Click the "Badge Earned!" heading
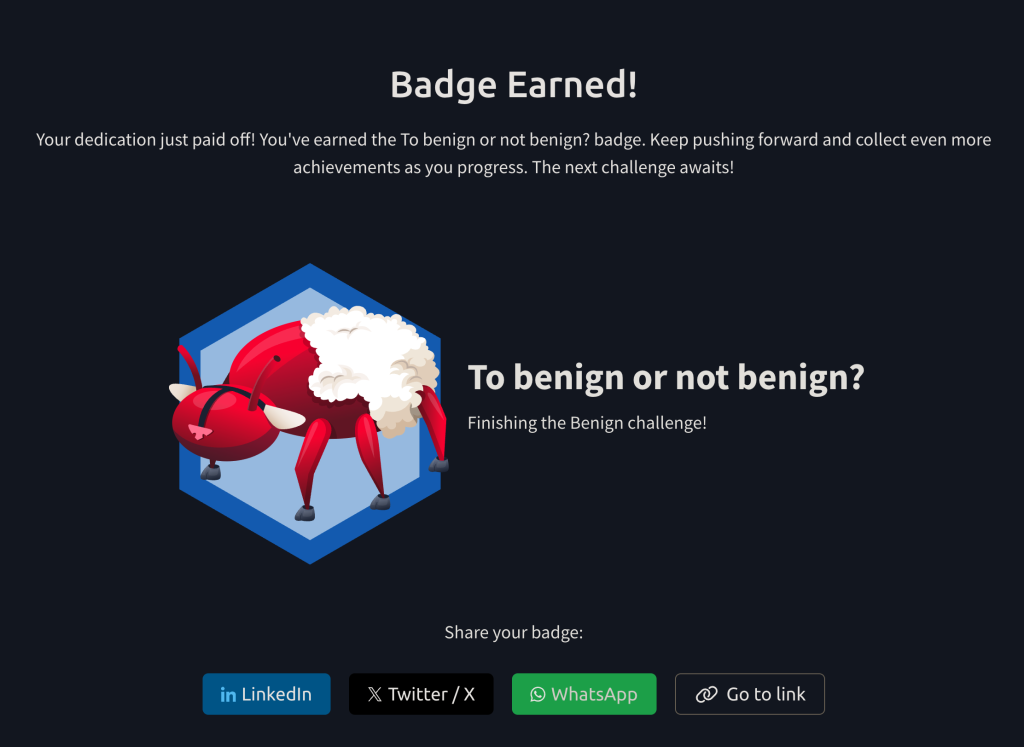Image resolution: width=1024 pixels, height=747 pixels. coord(513,84)
